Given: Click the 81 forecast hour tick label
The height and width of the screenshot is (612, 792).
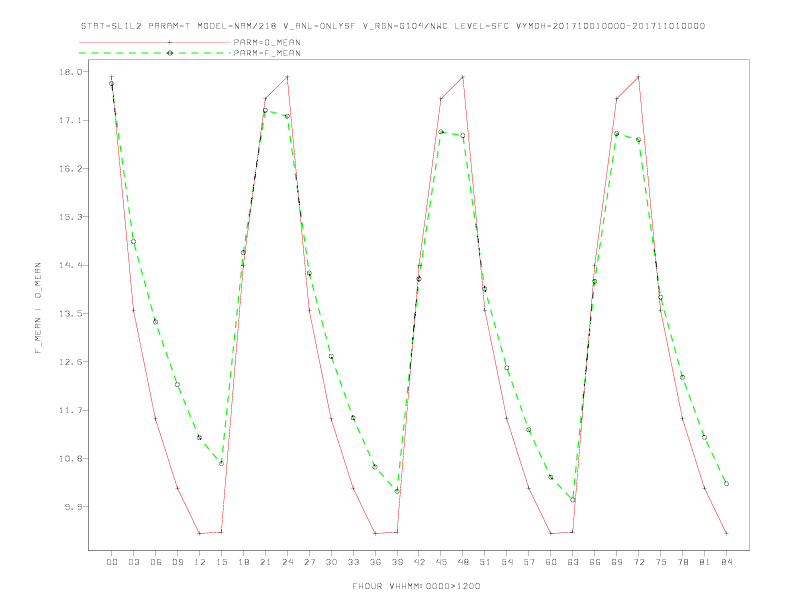Looking at the screenshot, I should [705, 562].
